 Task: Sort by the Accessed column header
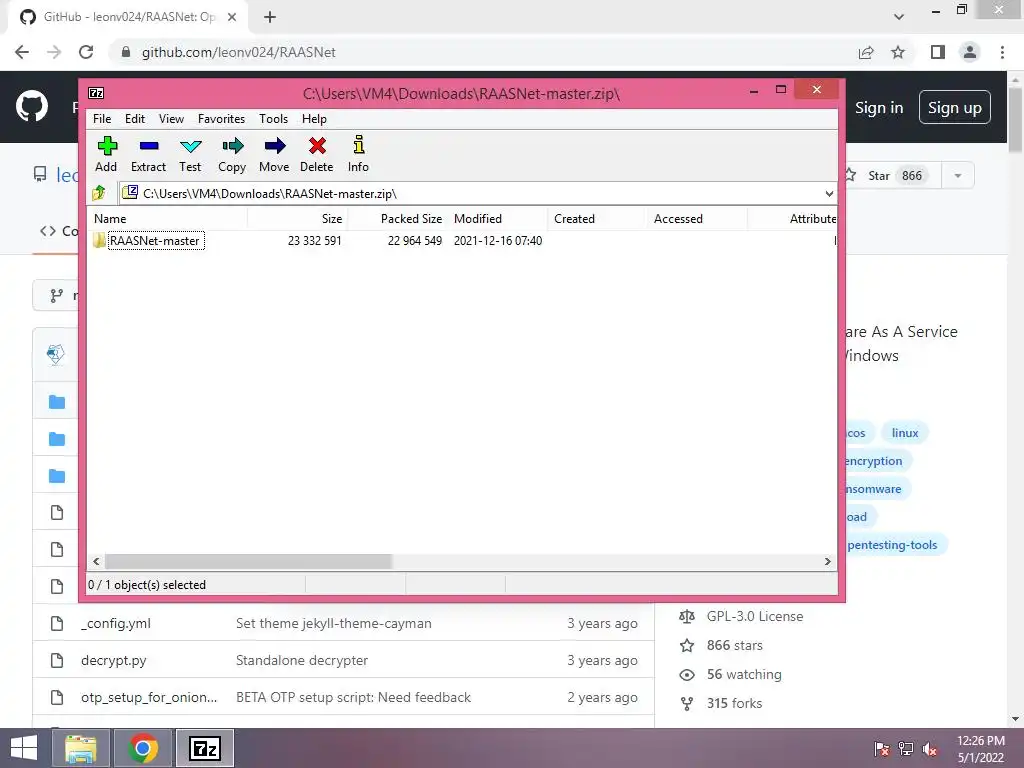[697, 219]
